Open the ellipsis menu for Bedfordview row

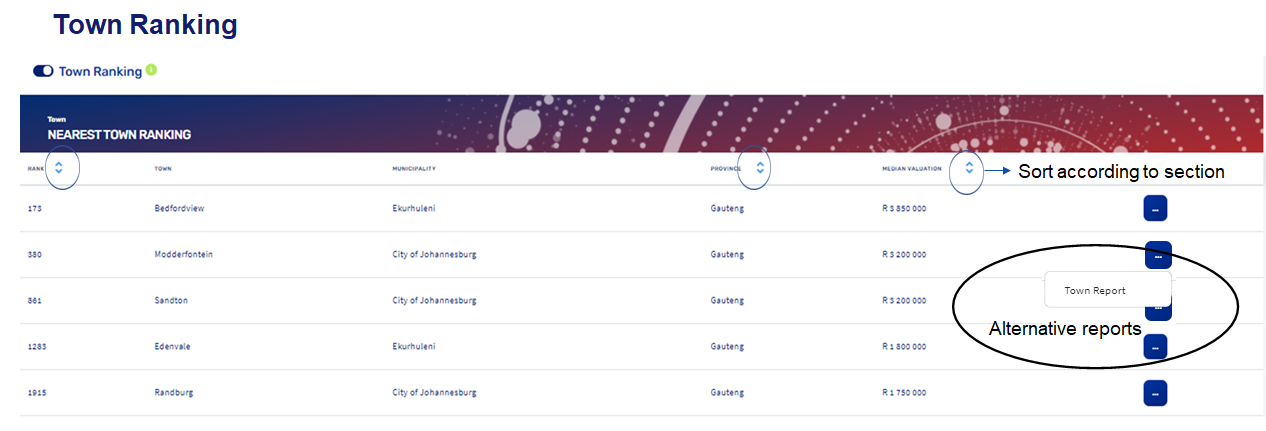[1155, 209]
